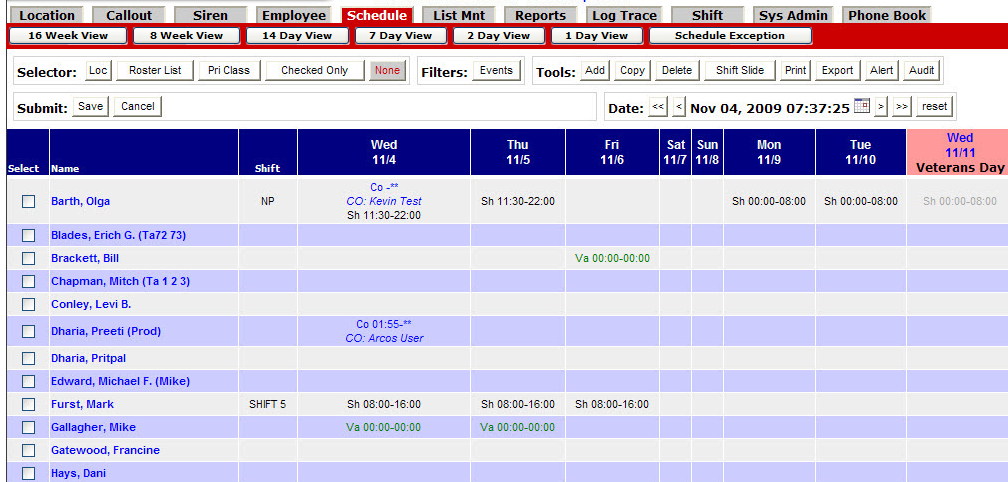Open the Phone Book tab
Image resolution: width=1008 pixels, height=482 pixels.
coord(887,15)
